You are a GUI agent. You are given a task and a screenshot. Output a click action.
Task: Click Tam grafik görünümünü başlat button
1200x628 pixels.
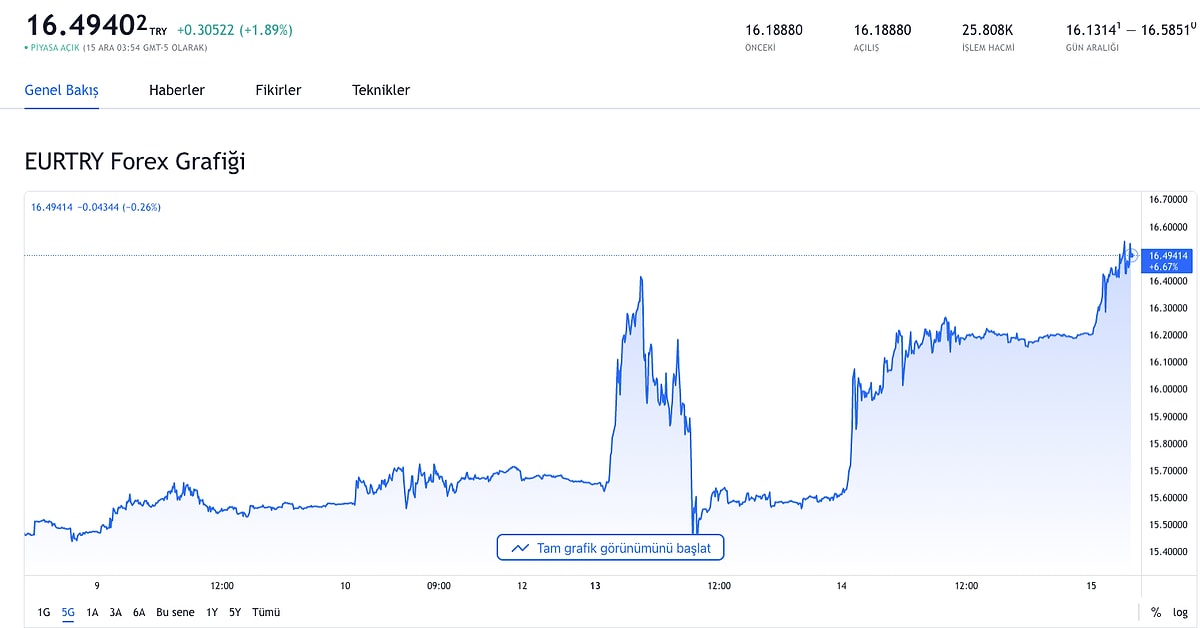[x=610, y=548]
